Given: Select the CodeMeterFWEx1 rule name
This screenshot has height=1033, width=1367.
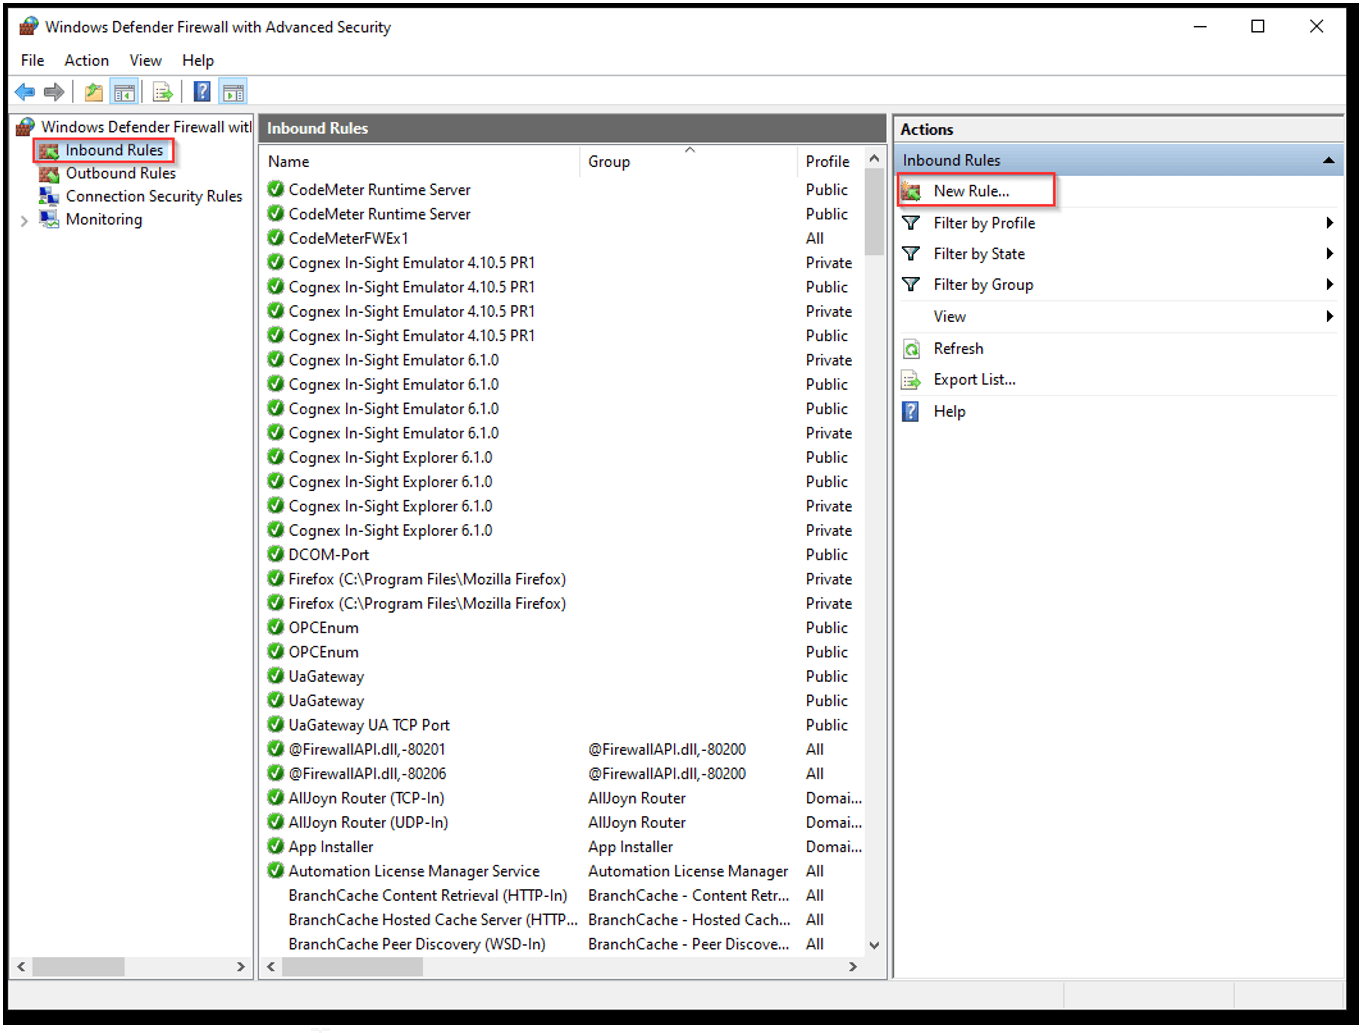Looking at the screenshot, I should tap(348, 238).
